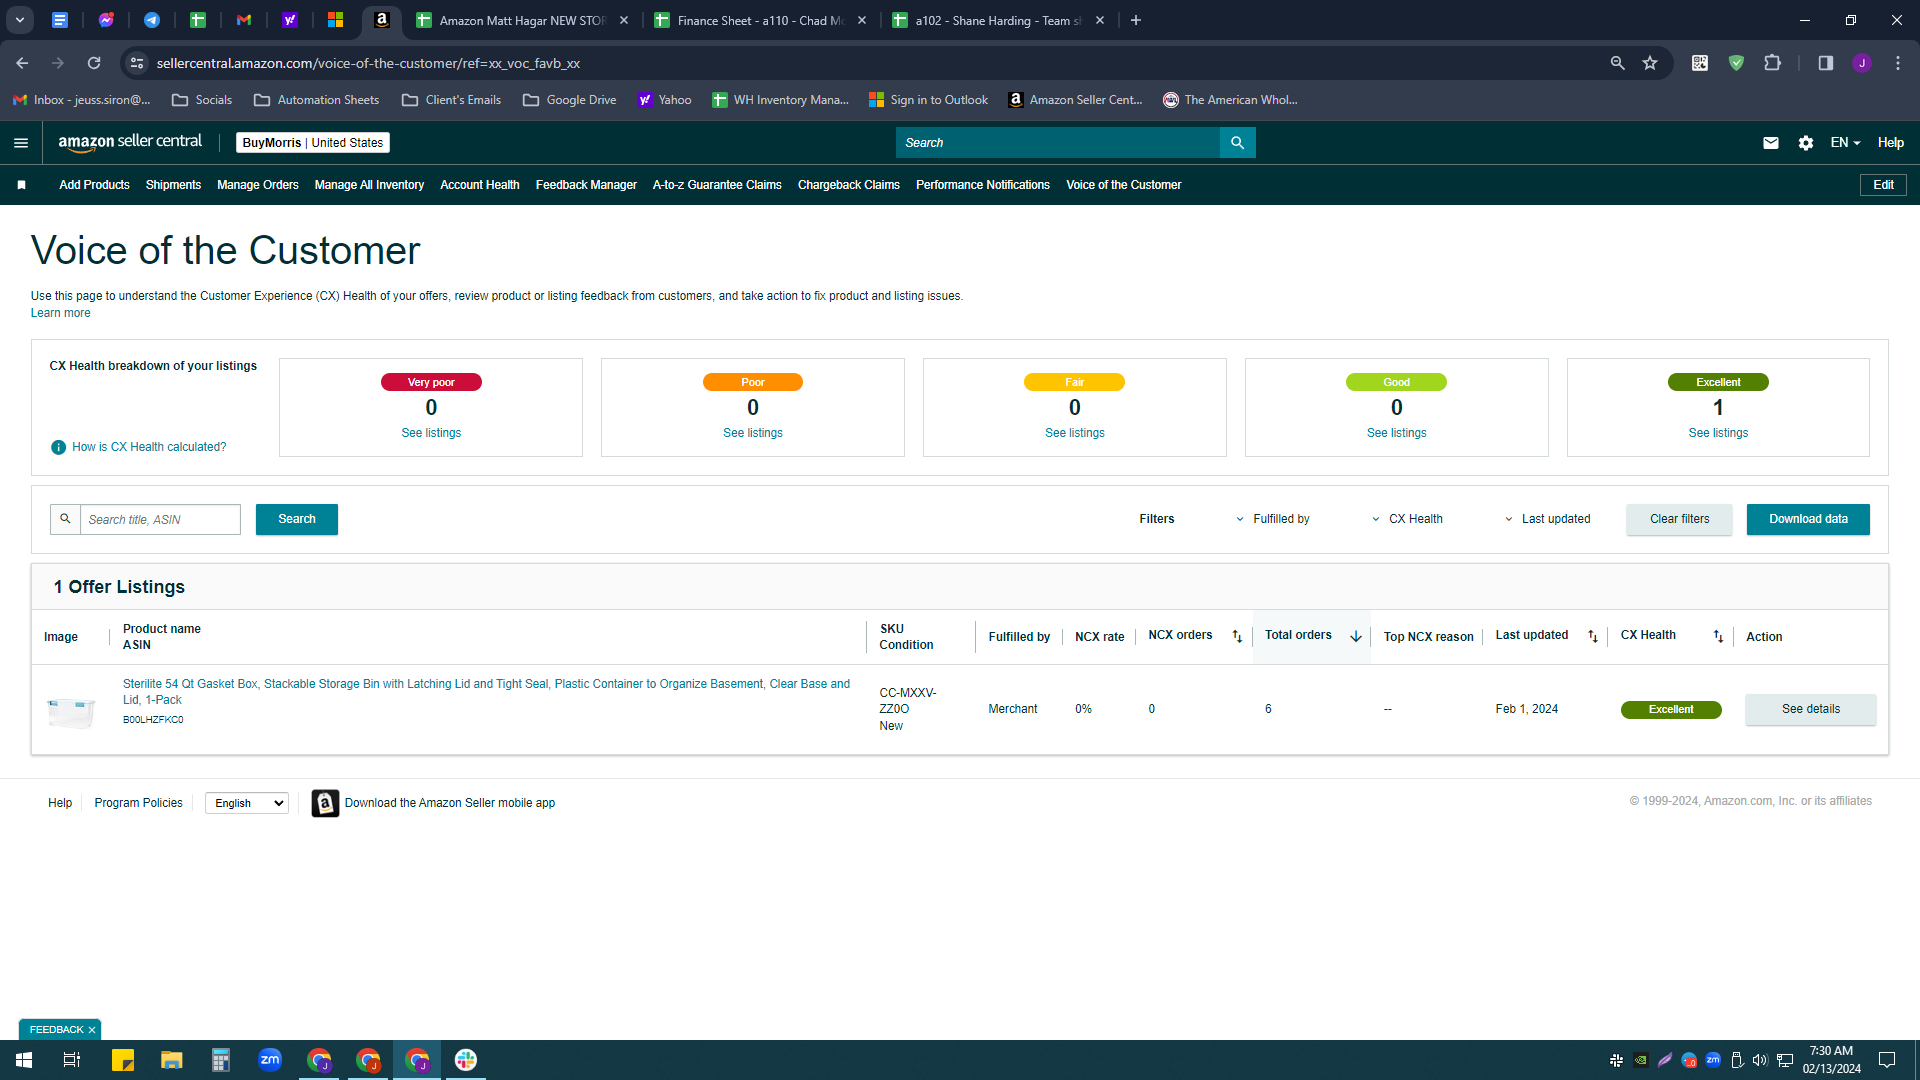Open File Explorer from the taskbar

[172, 1060]
